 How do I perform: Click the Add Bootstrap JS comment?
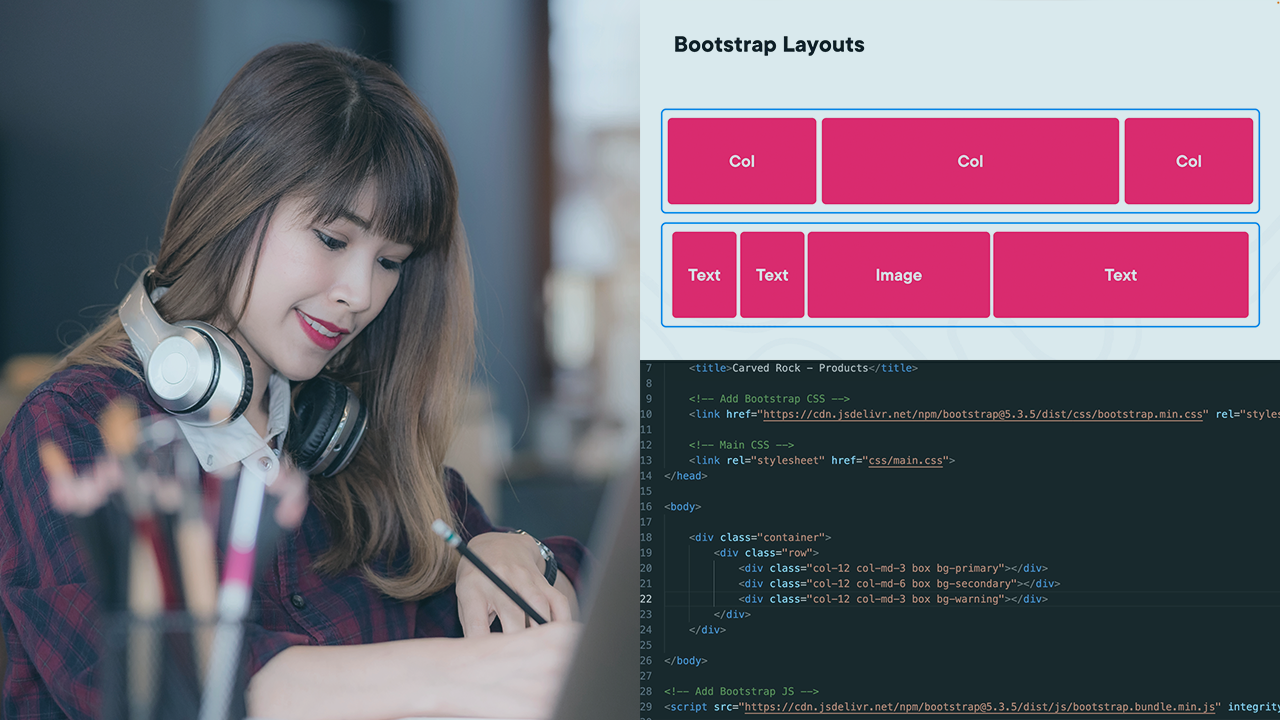[741, 691]
